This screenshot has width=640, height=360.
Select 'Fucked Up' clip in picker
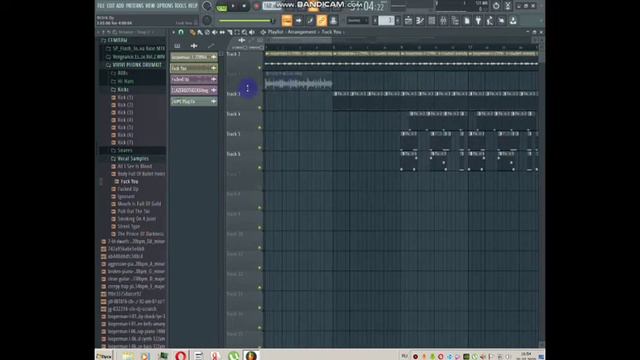click(x=193, y=79)
